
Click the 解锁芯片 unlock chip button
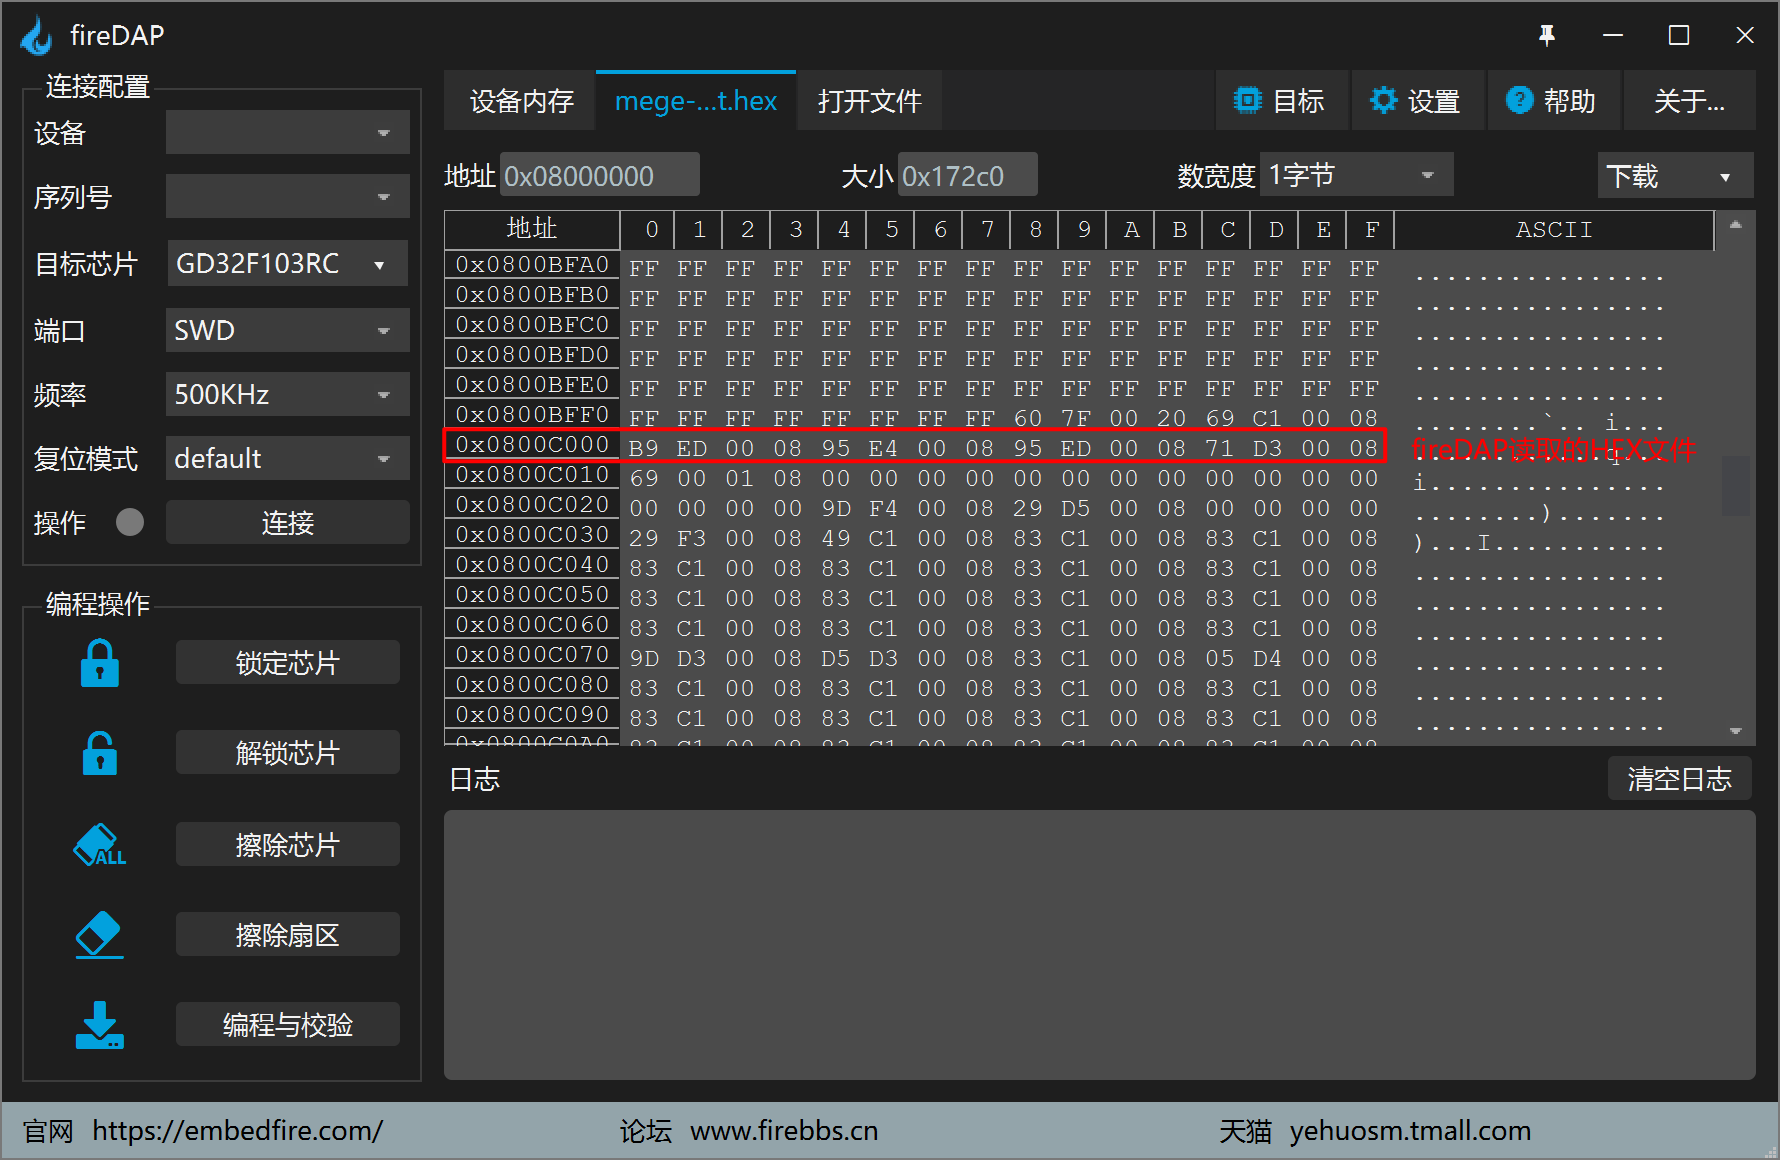coord(288,753)
